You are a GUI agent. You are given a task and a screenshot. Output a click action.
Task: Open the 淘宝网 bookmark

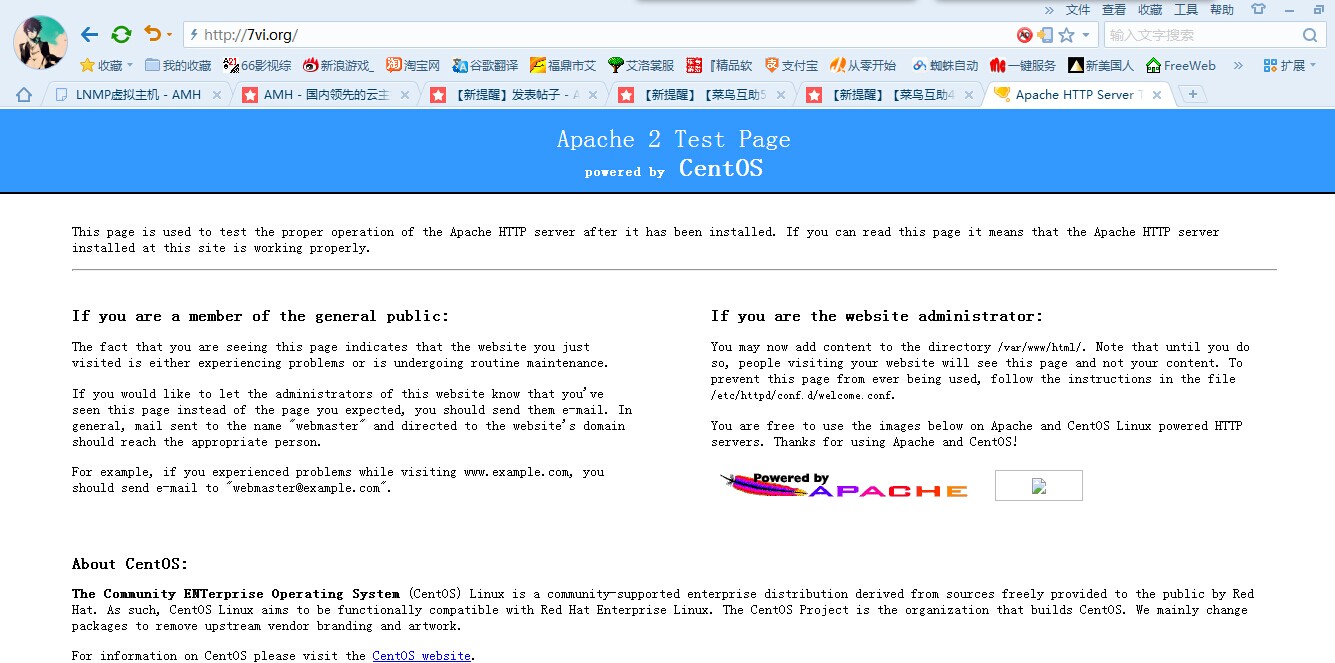(413, 66)
